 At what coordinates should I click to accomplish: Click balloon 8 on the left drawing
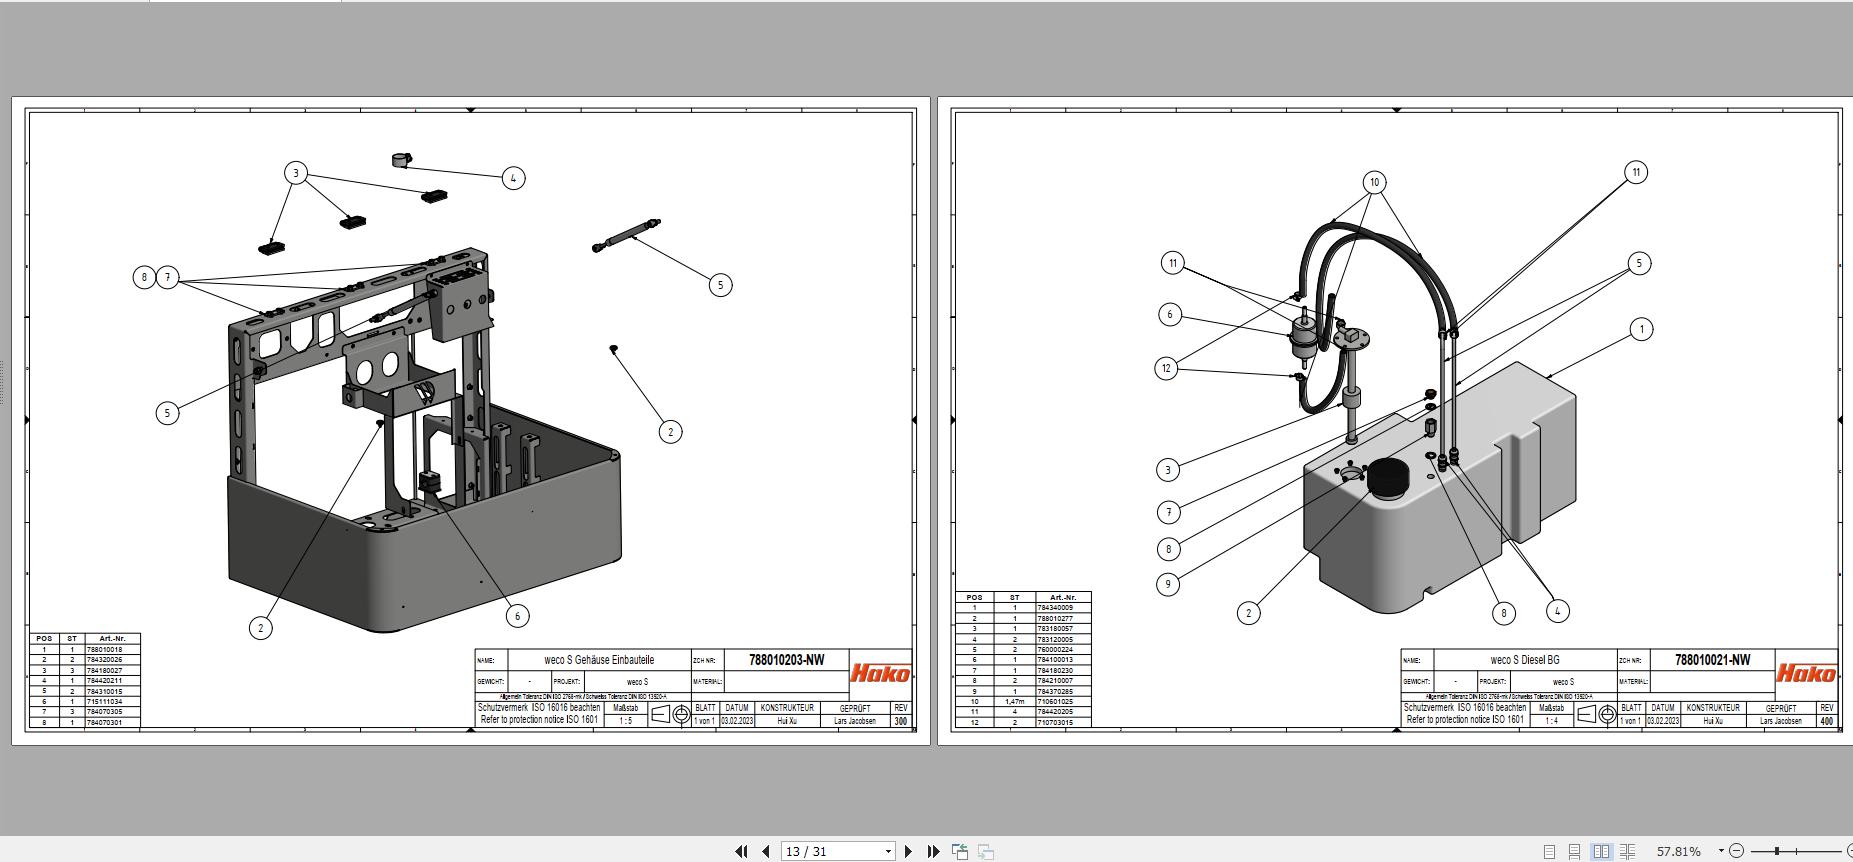tap(144, 277)
